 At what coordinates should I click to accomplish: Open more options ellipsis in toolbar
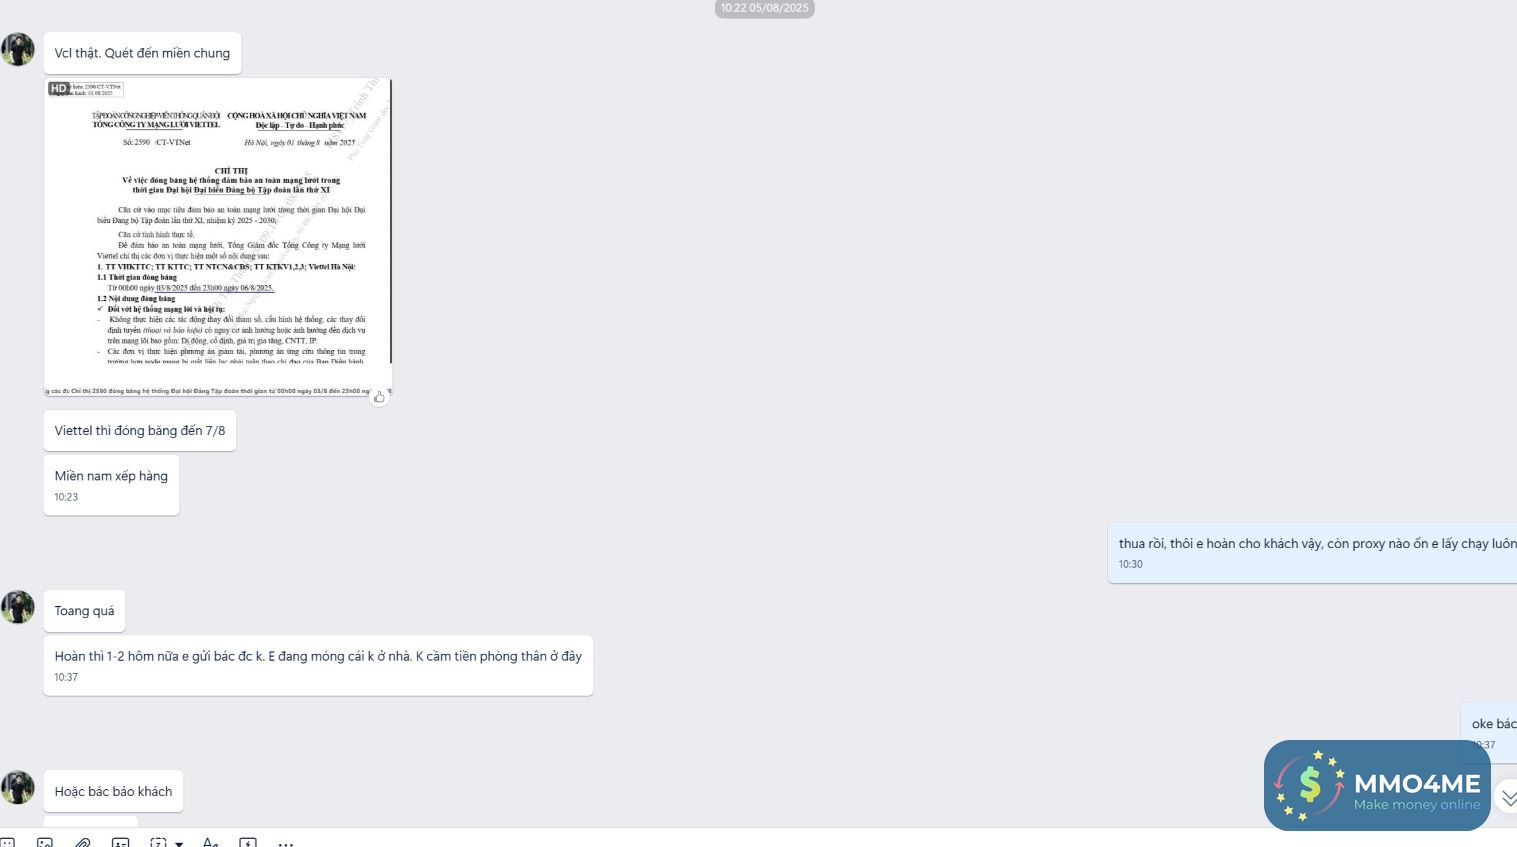[286, 844]
